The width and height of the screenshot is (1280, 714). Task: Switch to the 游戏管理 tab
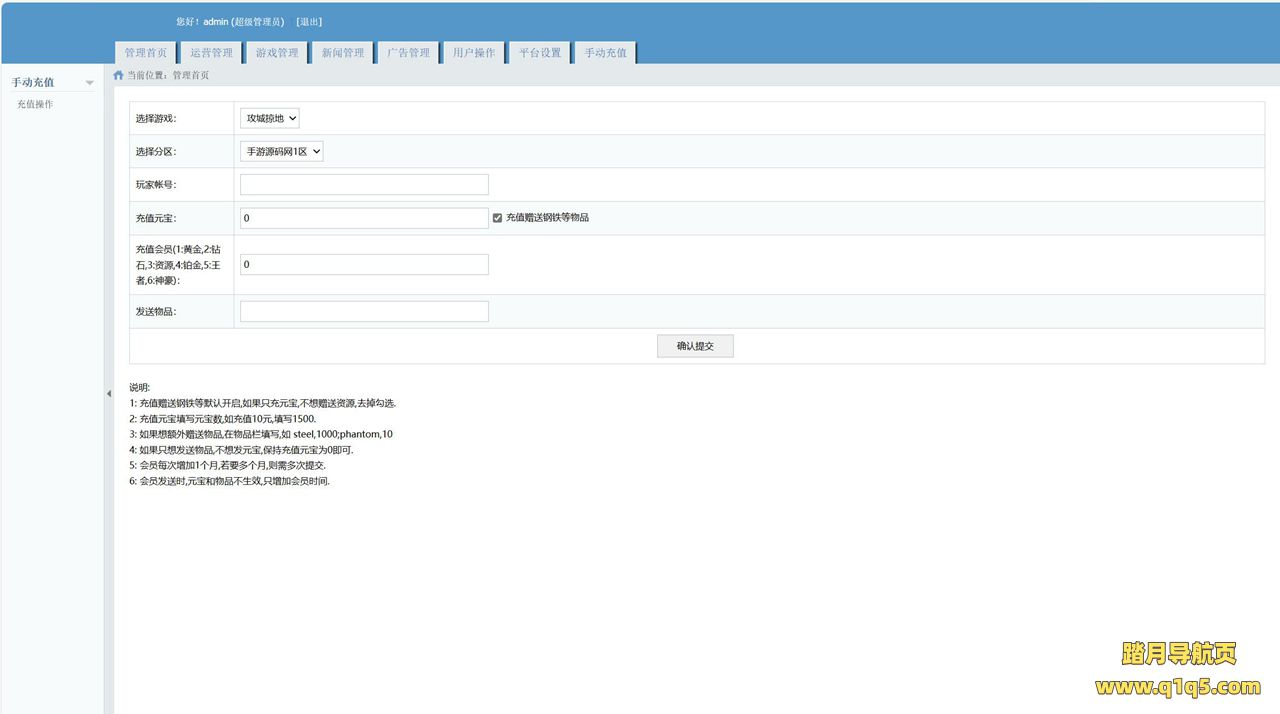click(277, 53)
